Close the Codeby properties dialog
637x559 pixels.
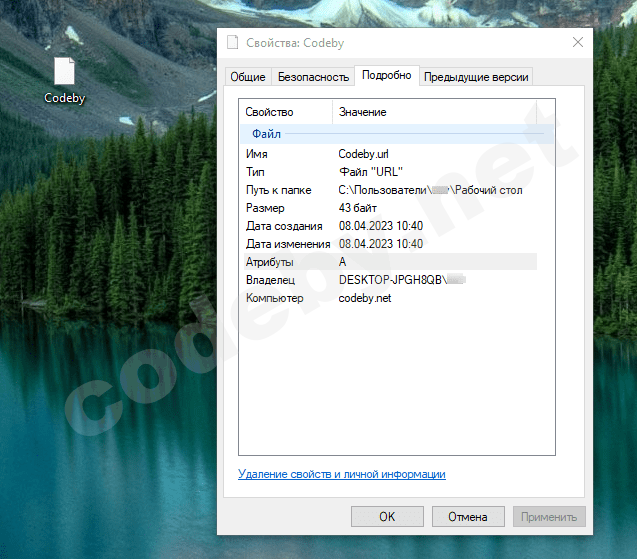(x=578, y=42)
